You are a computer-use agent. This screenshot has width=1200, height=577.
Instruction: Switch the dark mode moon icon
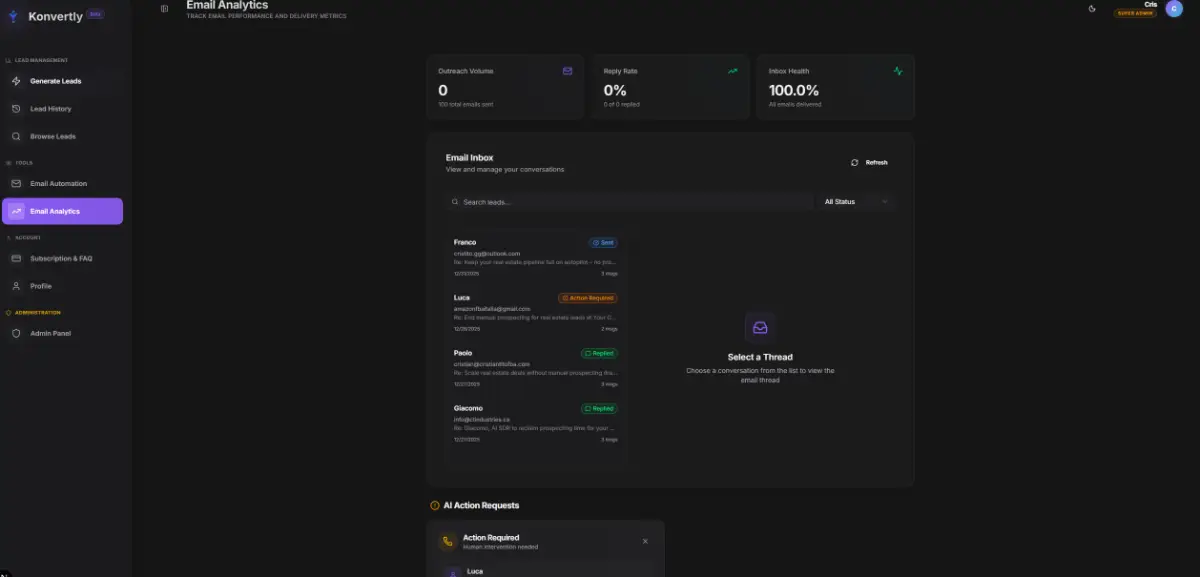pos(1092,8)
